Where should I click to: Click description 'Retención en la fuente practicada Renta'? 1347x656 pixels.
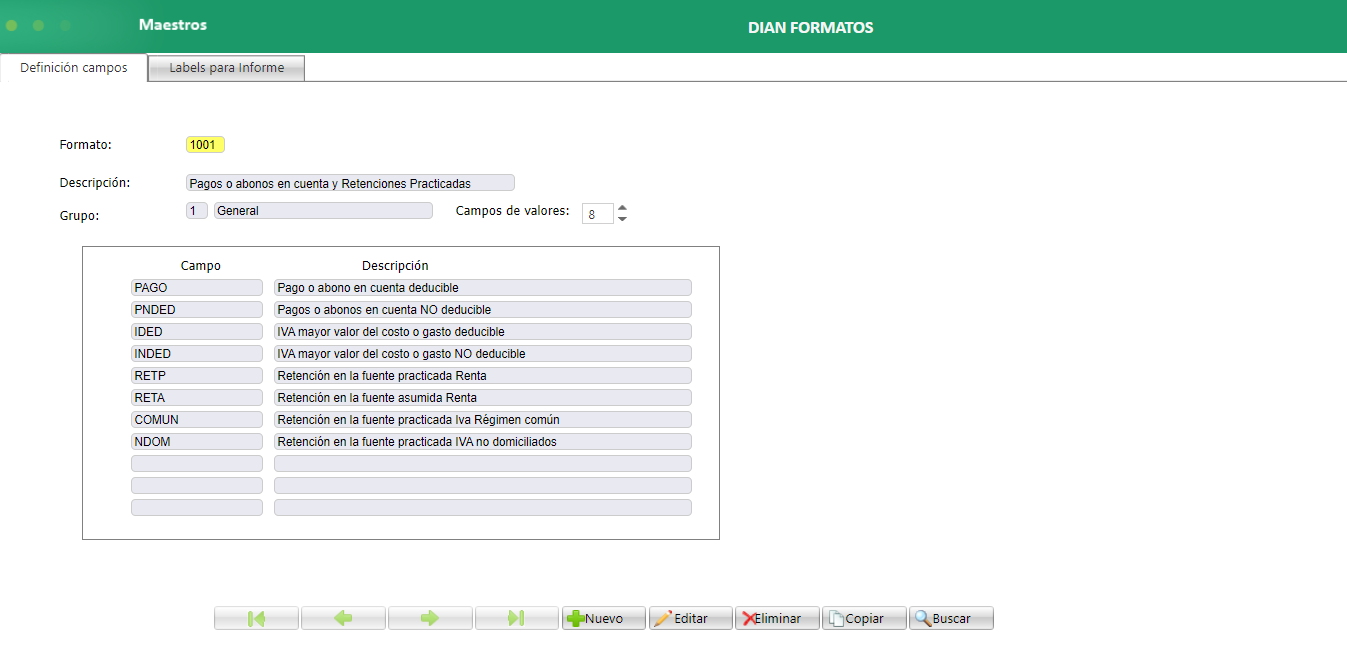coord(483,376)
